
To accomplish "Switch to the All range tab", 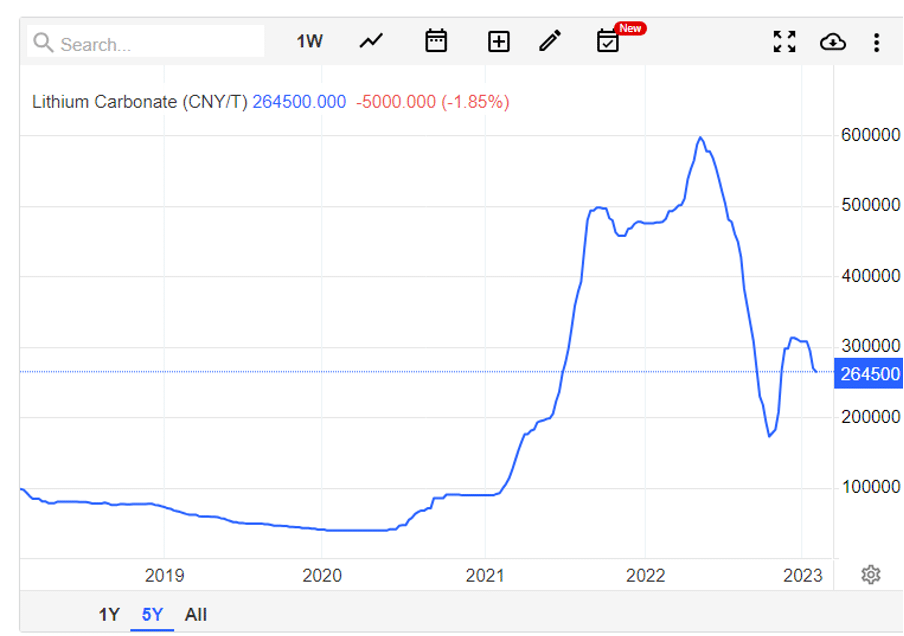I will pos(195,615).
